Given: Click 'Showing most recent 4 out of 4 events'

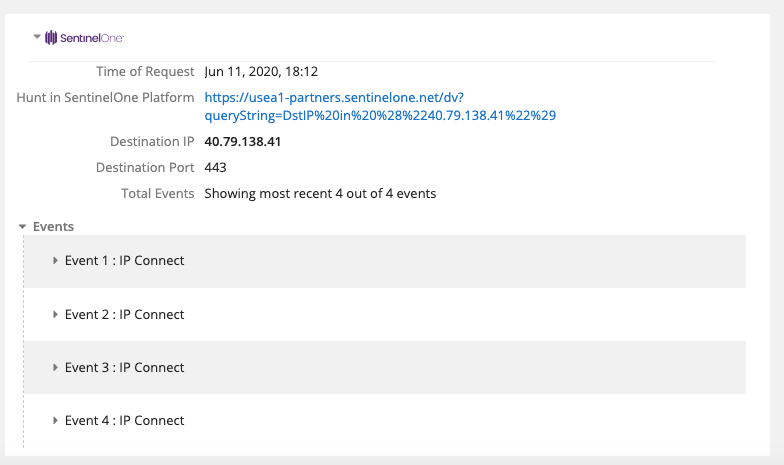Looking at the screenshot, I should click(x=320, y=193).
